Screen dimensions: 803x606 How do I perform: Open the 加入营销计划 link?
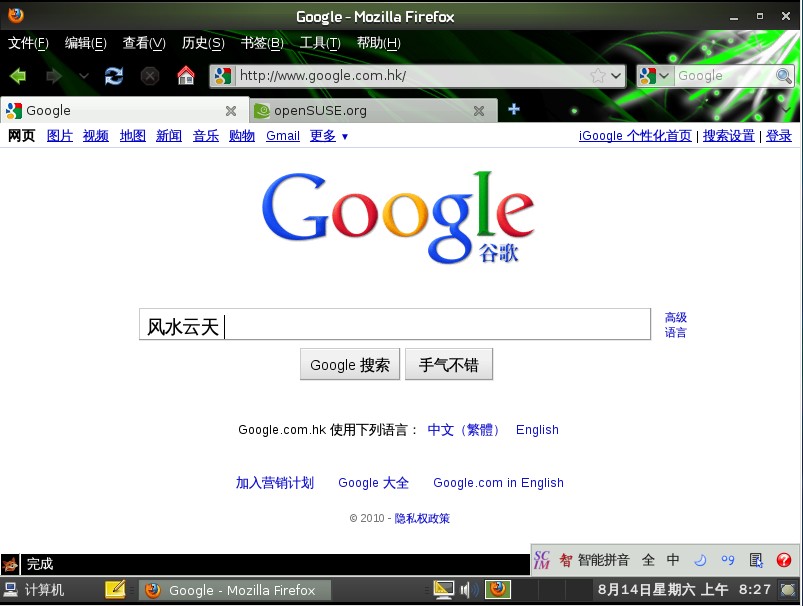coord(274,483)
